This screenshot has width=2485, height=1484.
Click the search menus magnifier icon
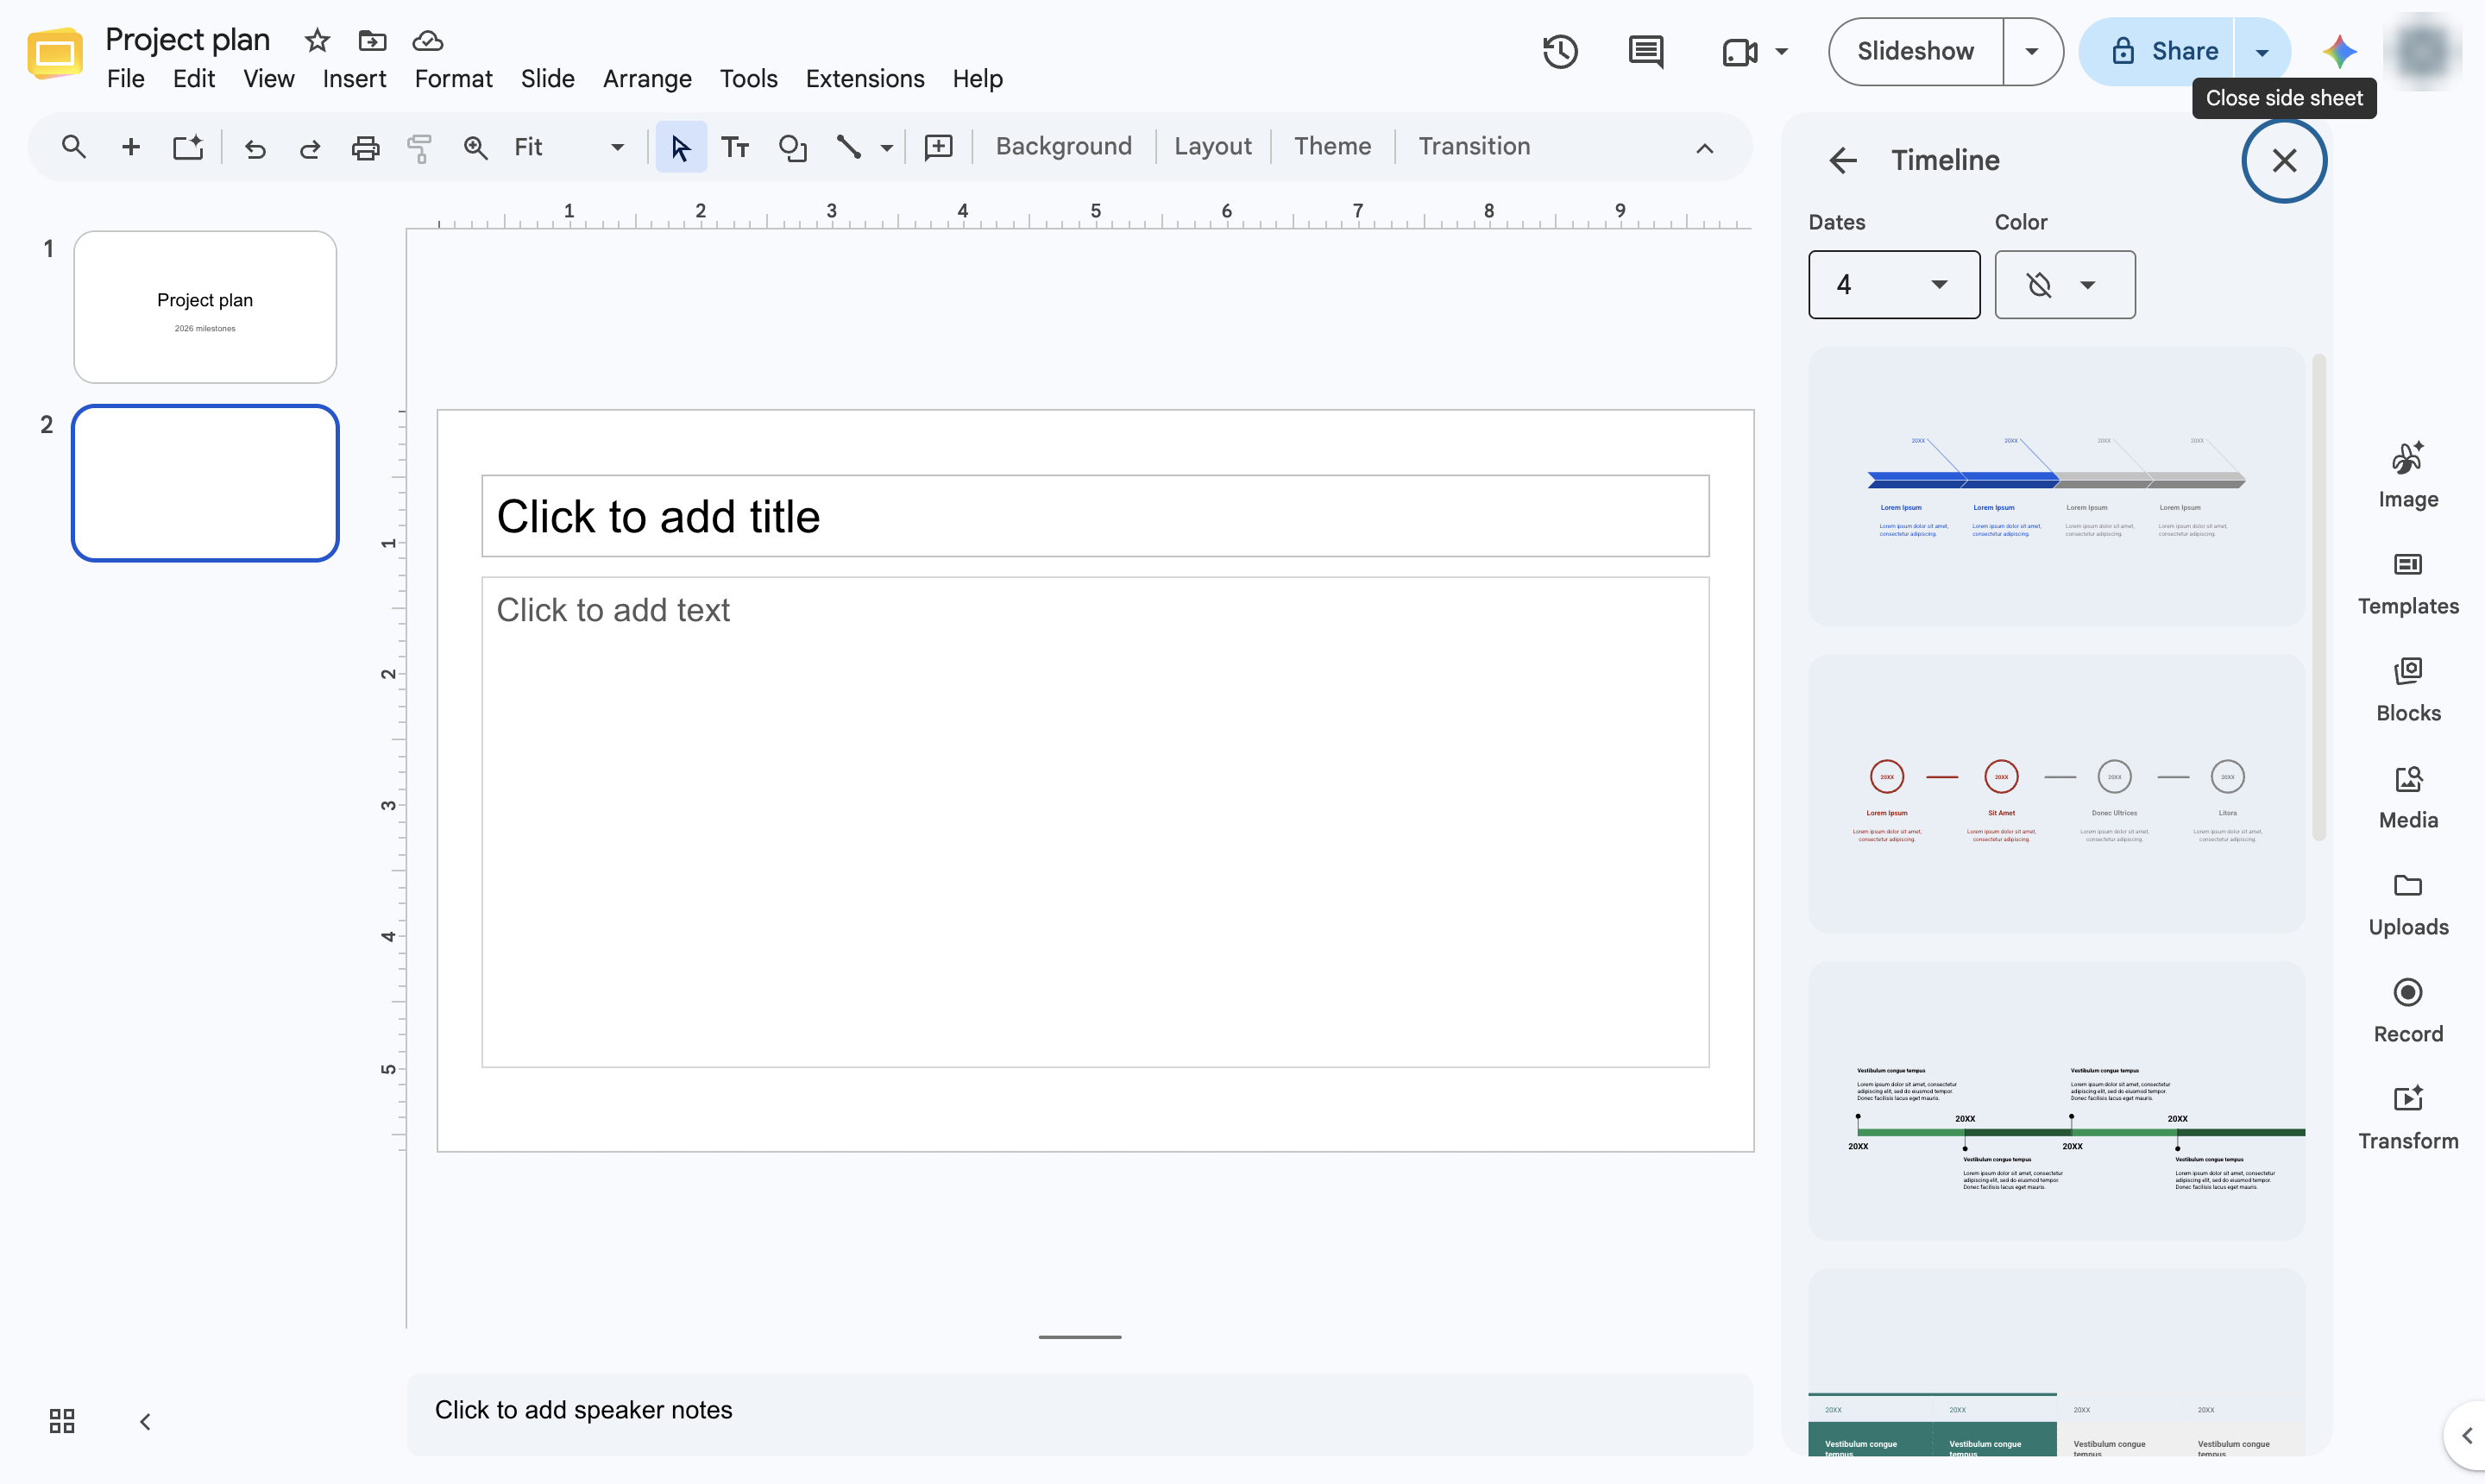pos(73,147)
